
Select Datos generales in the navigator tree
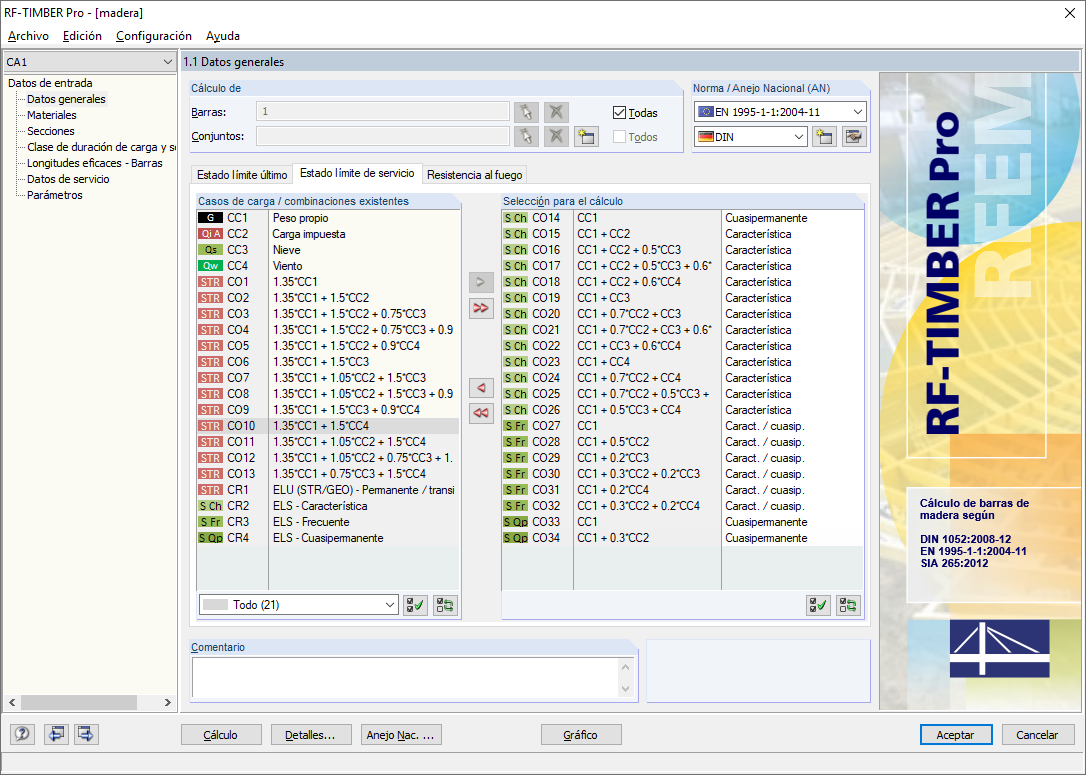tap(66, 99)
